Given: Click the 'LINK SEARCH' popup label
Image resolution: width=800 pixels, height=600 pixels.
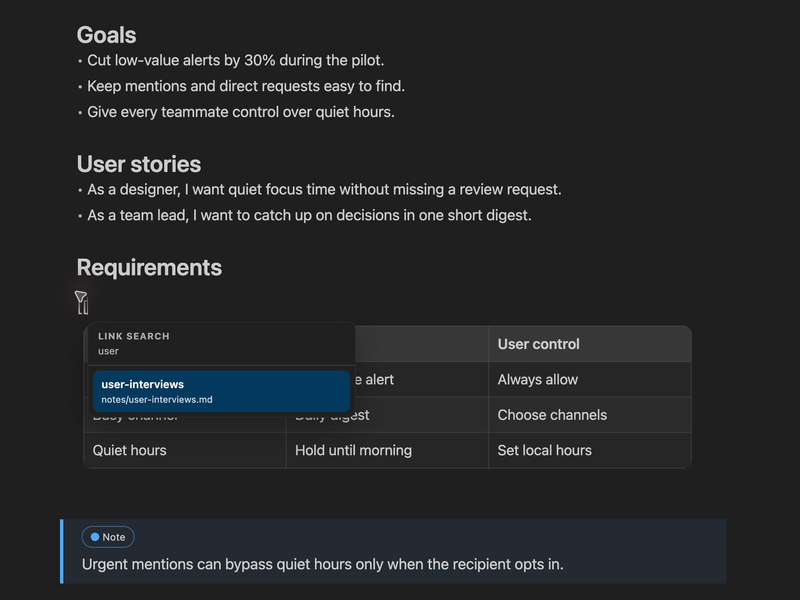Looking at the screenshot, I should [134, 336].
